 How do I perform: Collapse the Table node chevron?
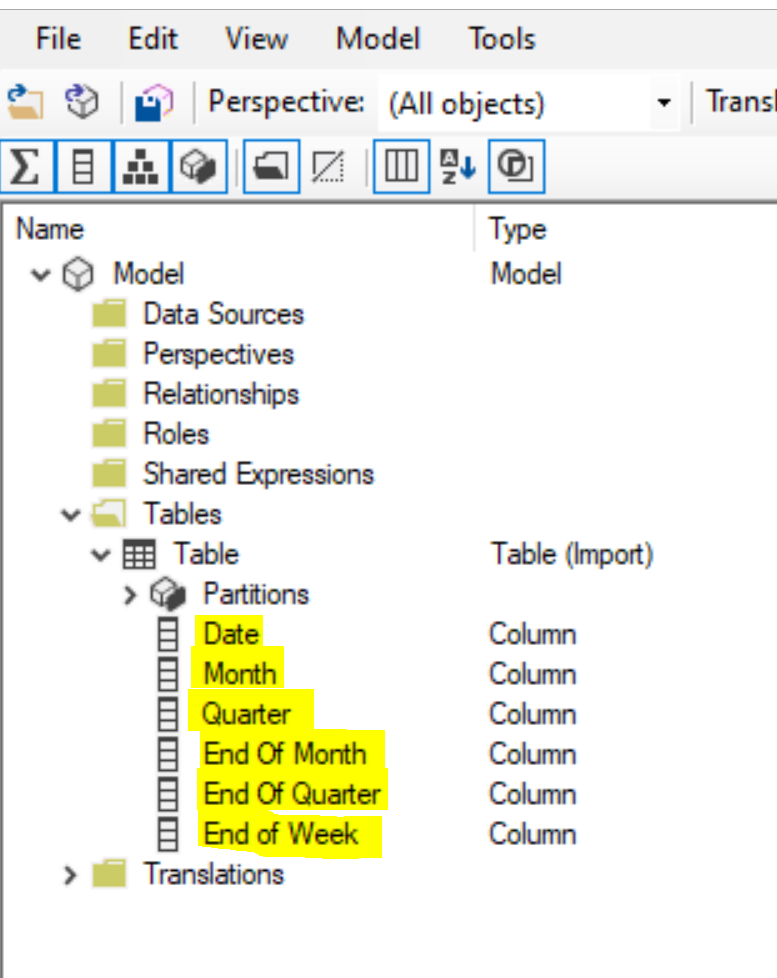100,554
